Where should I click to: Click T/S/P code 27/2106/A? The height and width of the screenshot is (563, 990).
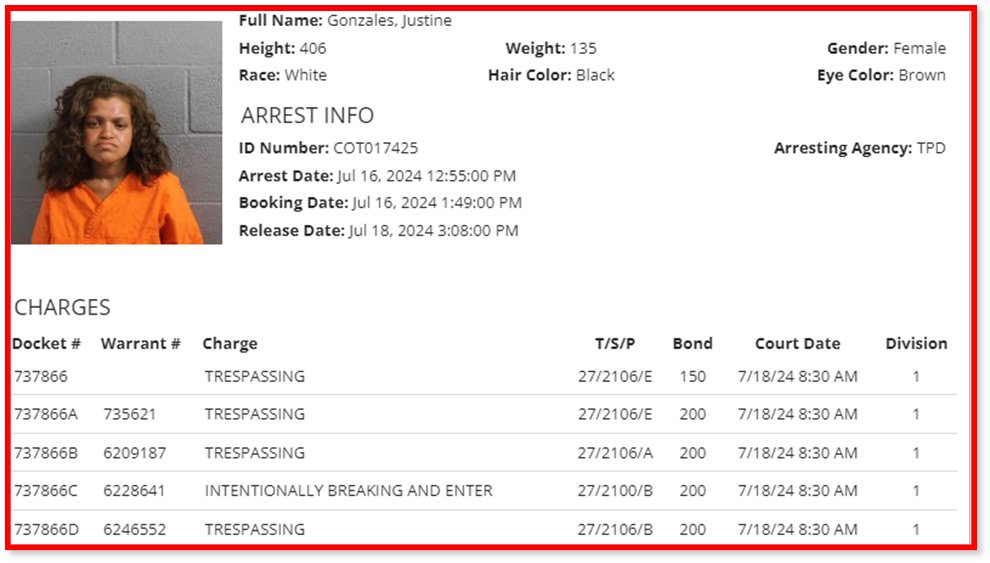pos(615,453)
